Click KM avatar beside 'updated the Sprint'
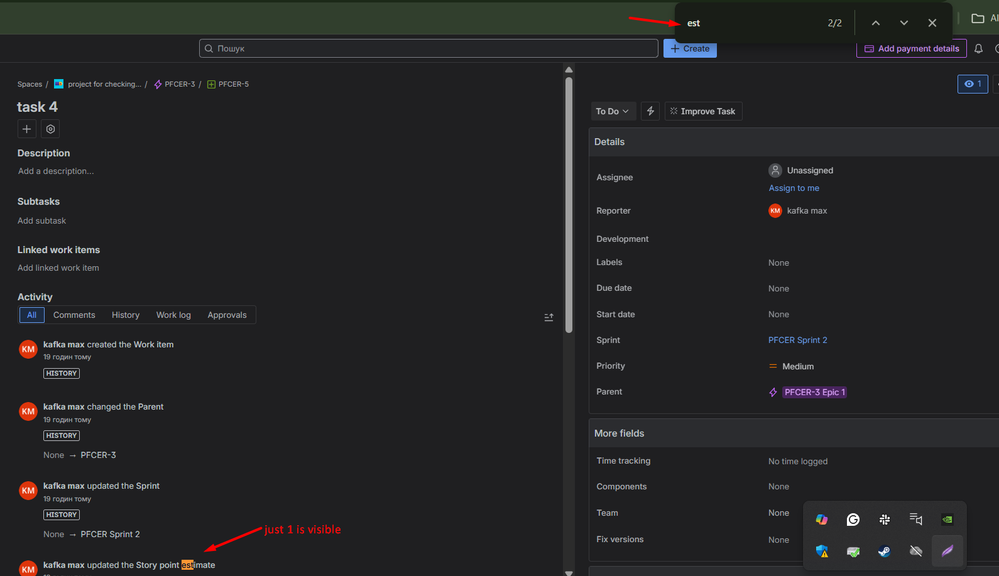999x576 pixels. (28, 491)
